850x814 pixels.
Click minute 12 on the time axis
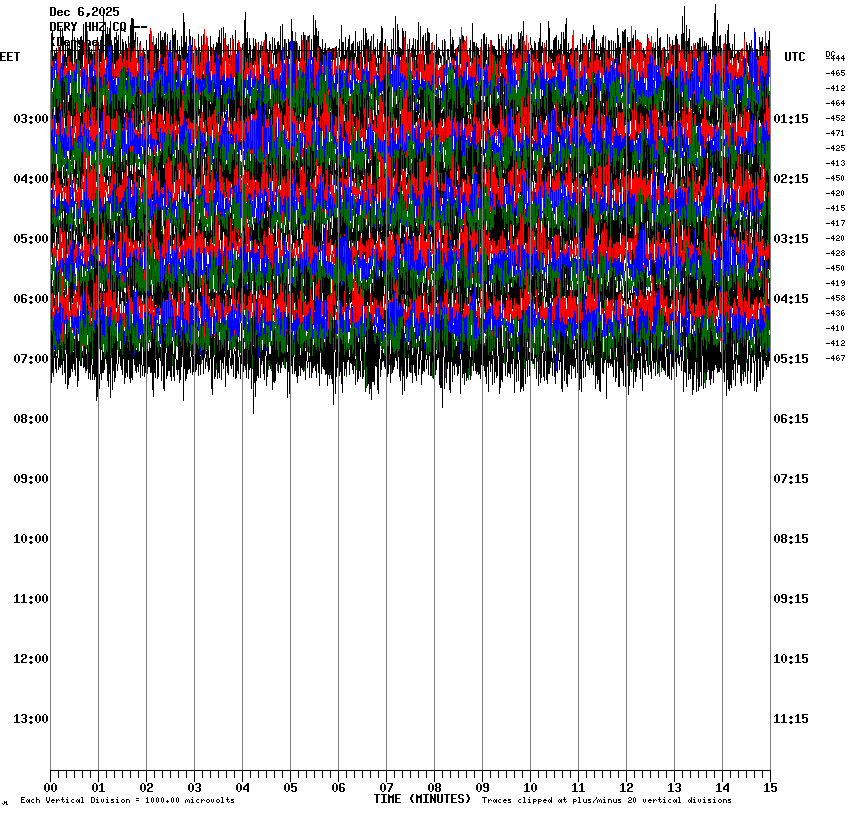tap(626, 787)
